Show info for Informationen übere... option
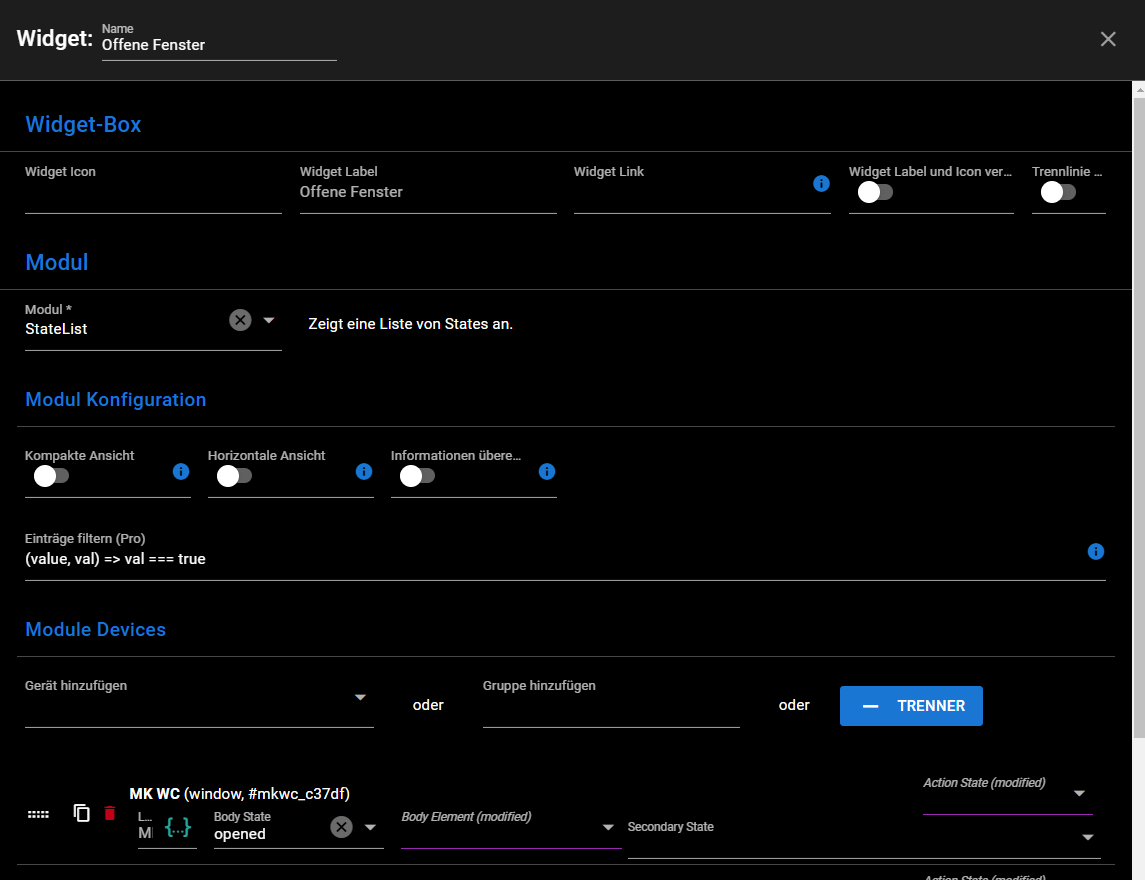 tap(547, 472)
